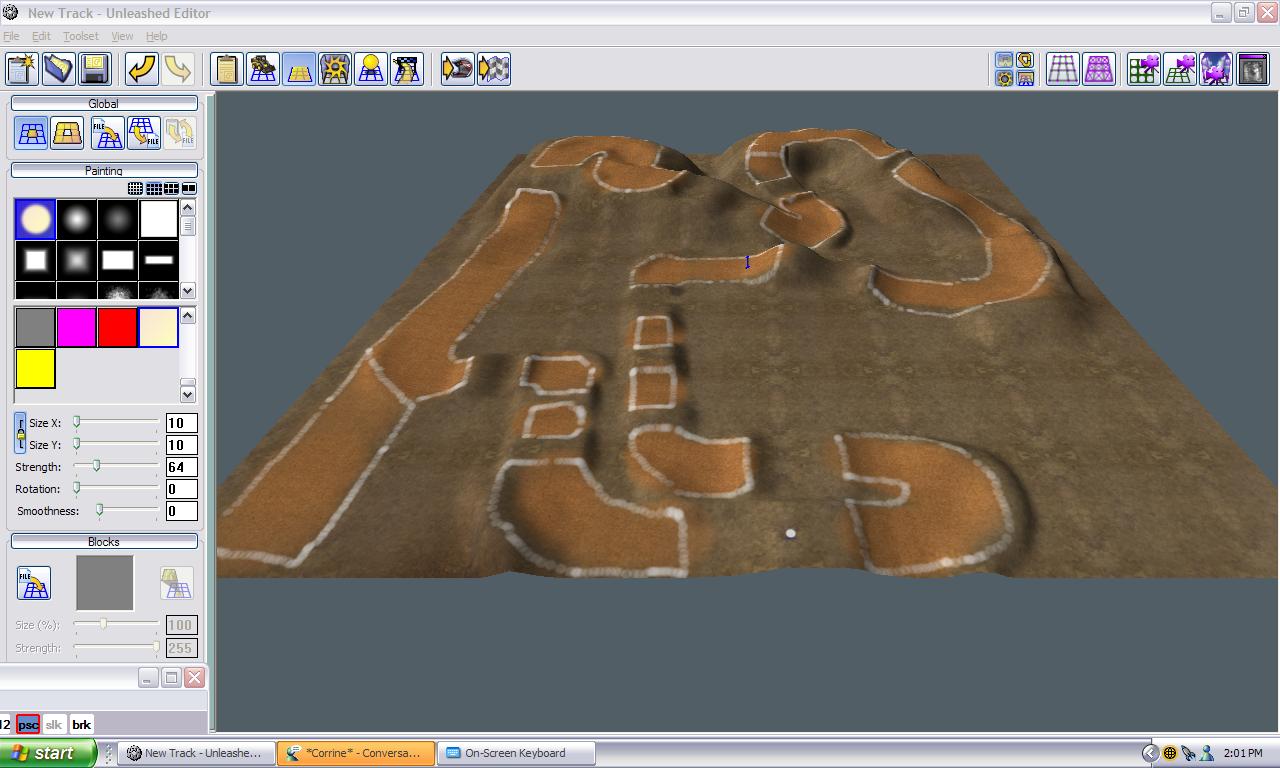This screenshot has height=768, width=1280.
Task: Select the bulldozer terrain tool
Action: click(x=263, y=69)
